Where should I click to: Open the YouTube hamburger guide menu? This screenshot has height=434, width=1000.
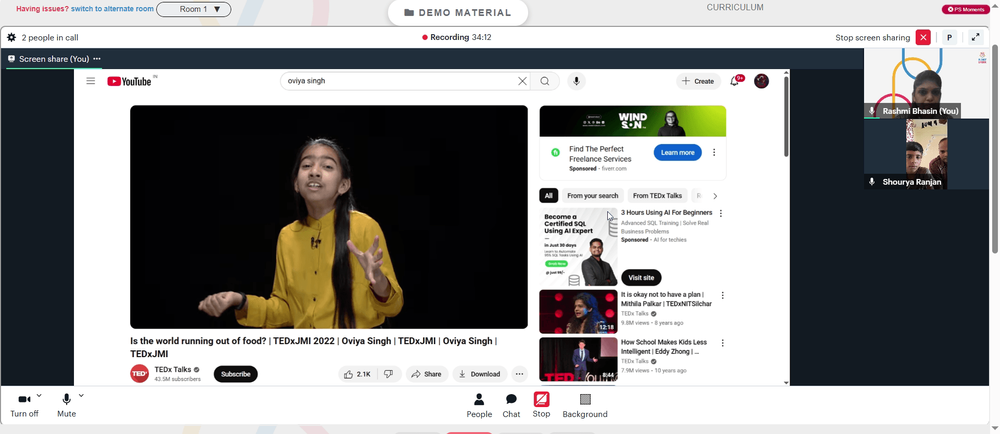tap(91, 81)
